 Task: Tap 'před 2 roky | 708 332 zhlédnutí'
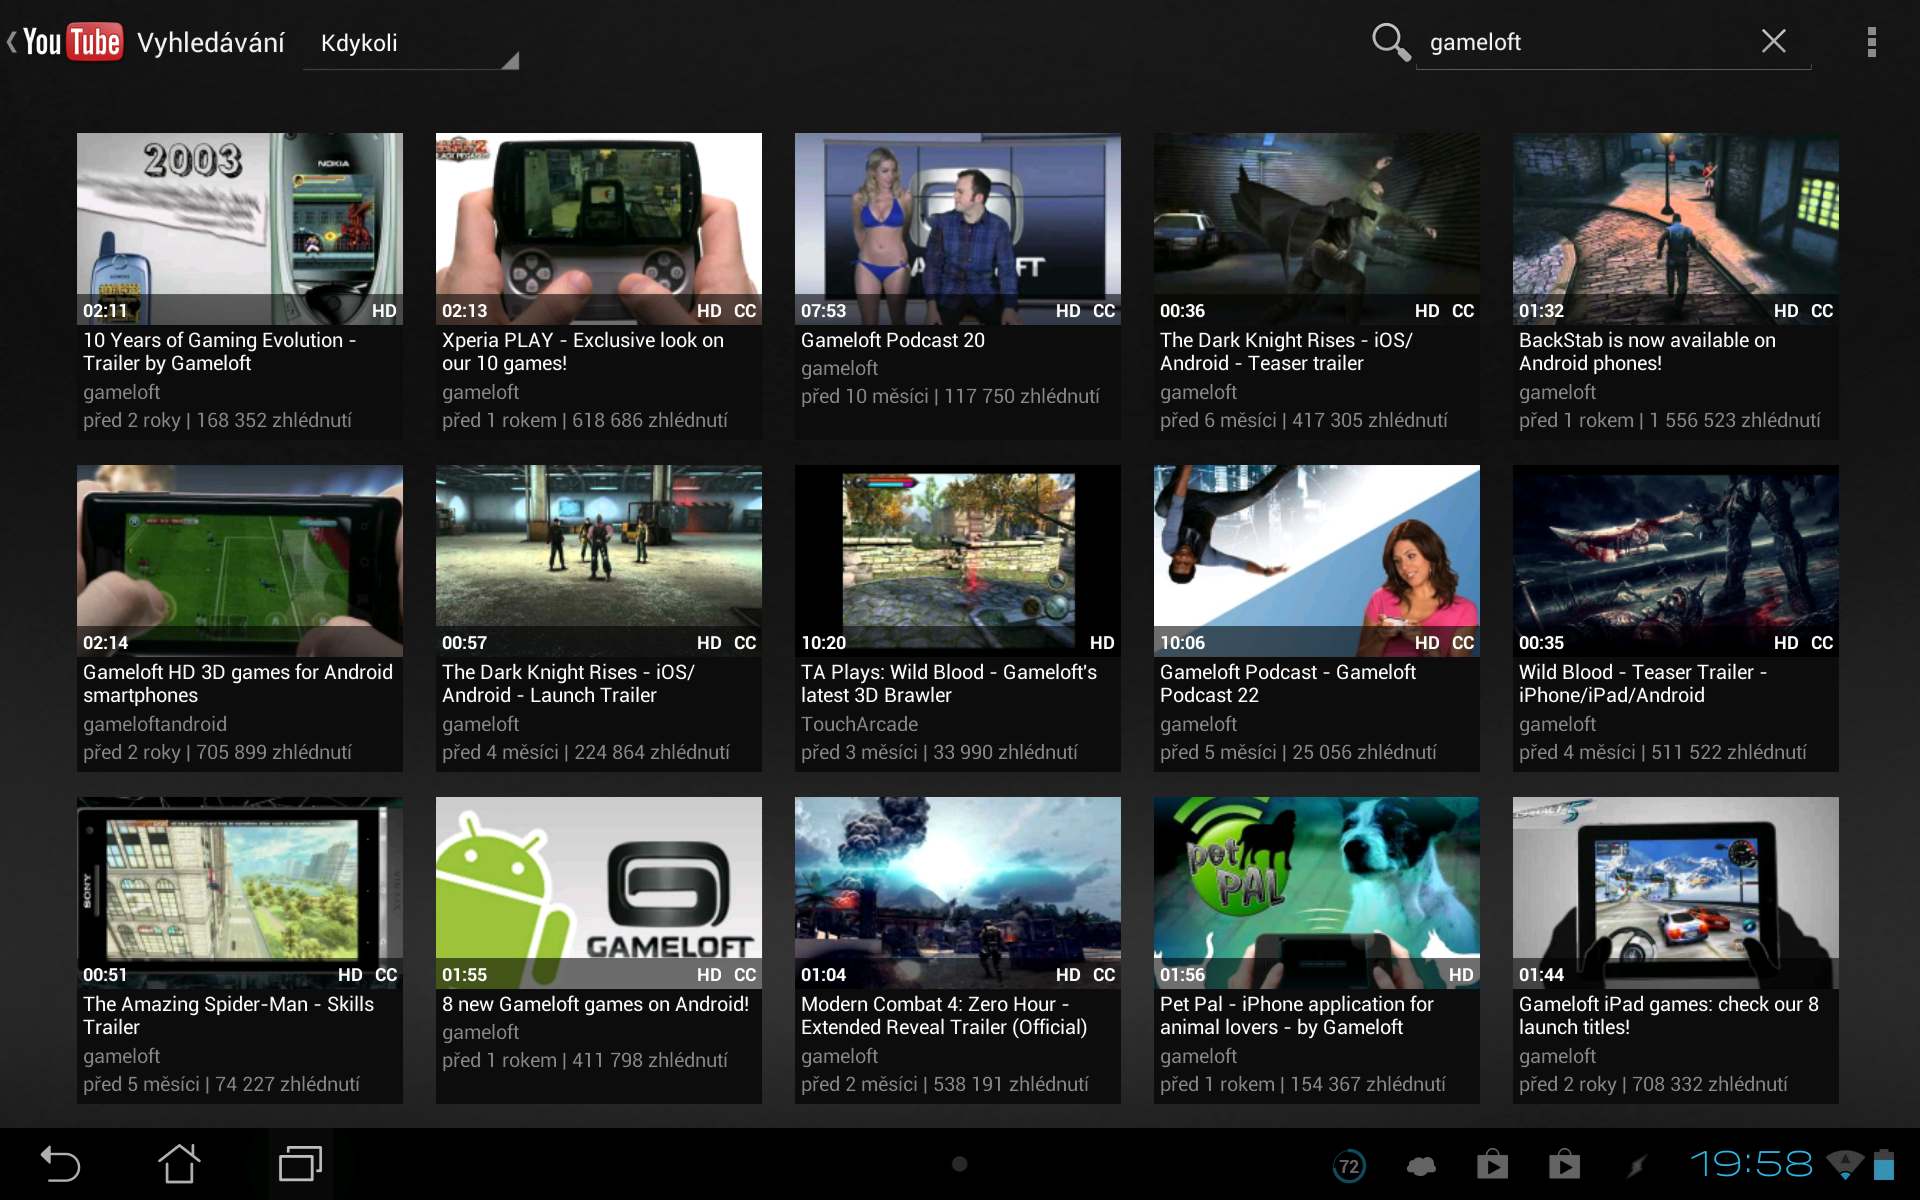click(1653, 1084)
